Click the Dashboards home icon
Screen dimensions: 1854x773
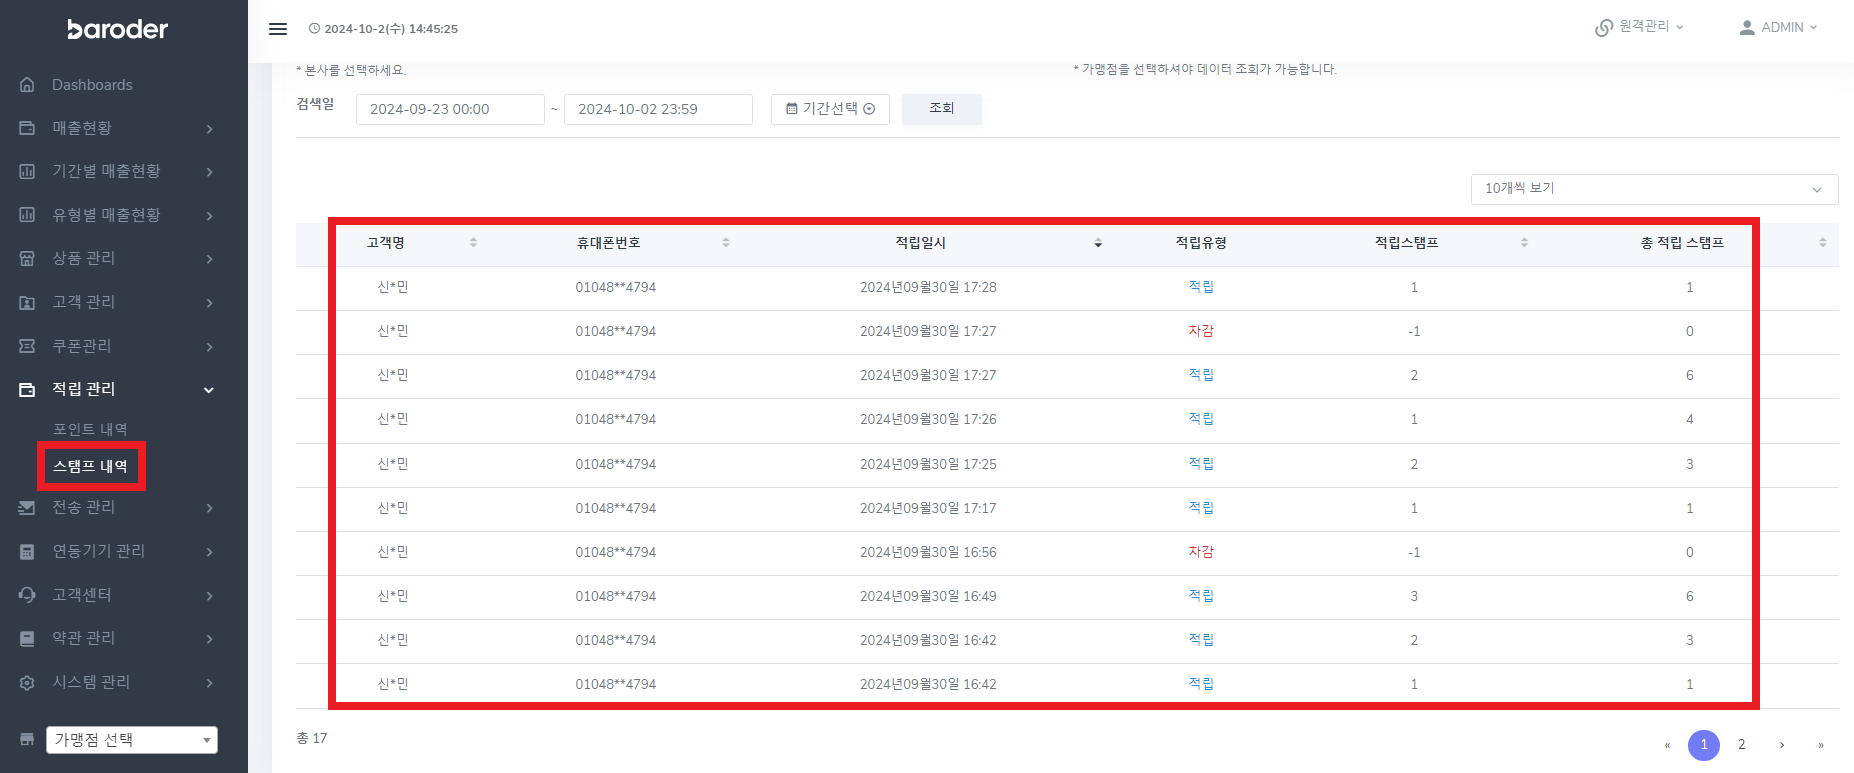pyautogui.click(x=27, y=85)
